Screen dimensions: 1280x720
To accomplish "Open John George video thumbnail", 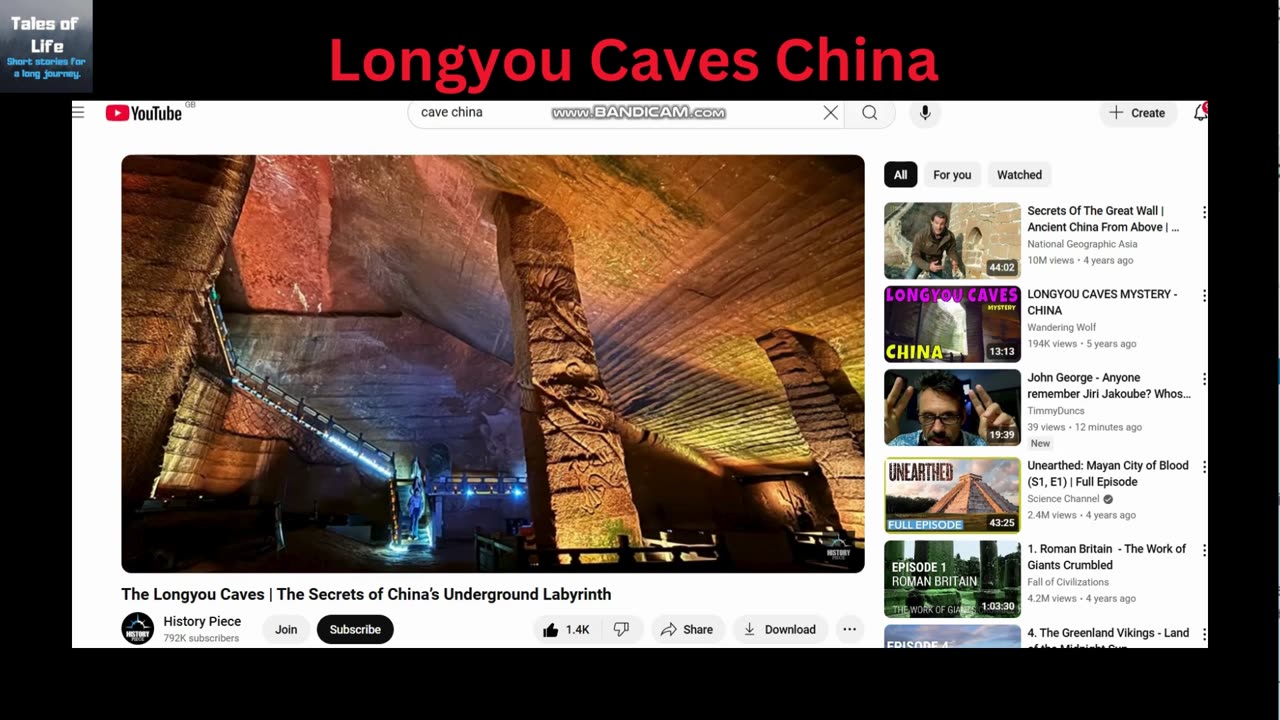I will 952,408.
